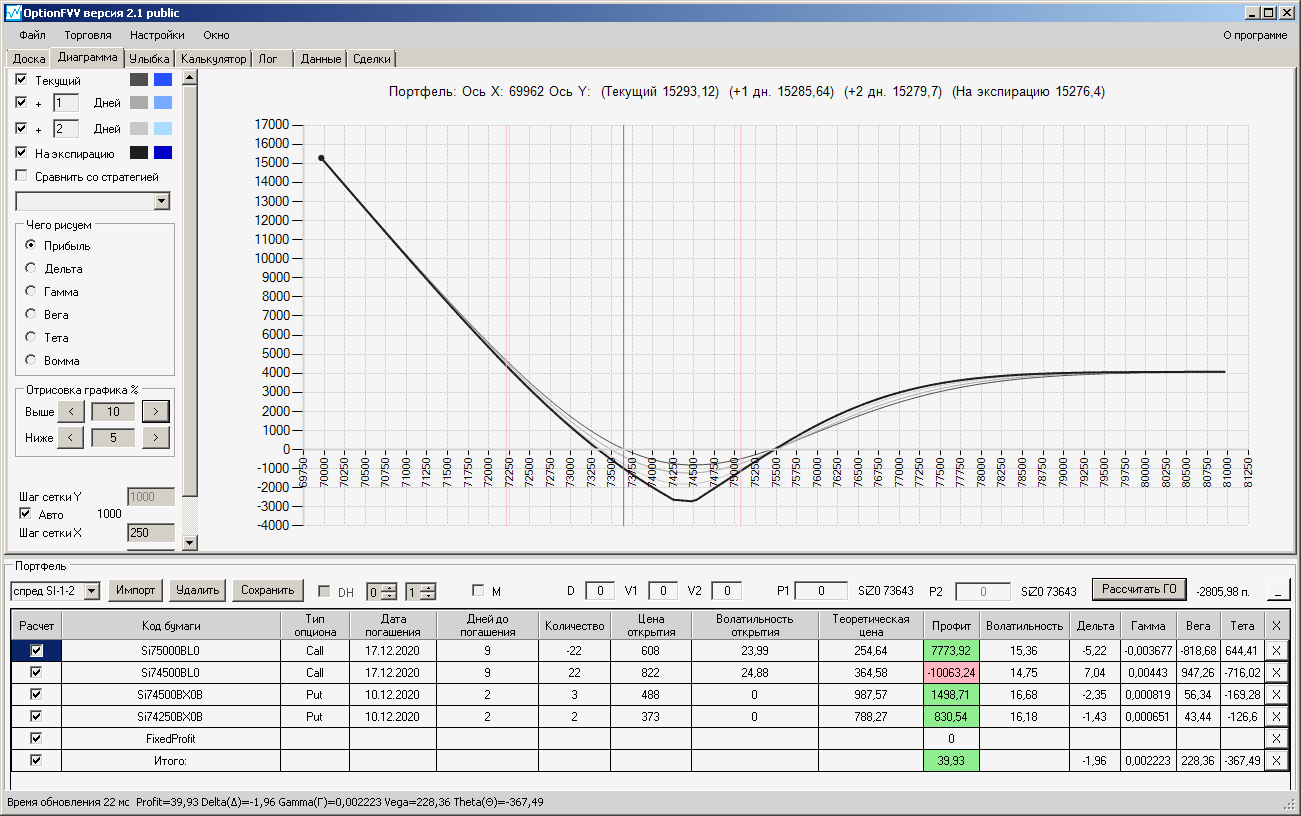This screenshot has width=1301, height=816.
Task: Open the Файл menu
Action: pyautogui.click(x=32, y=35)
